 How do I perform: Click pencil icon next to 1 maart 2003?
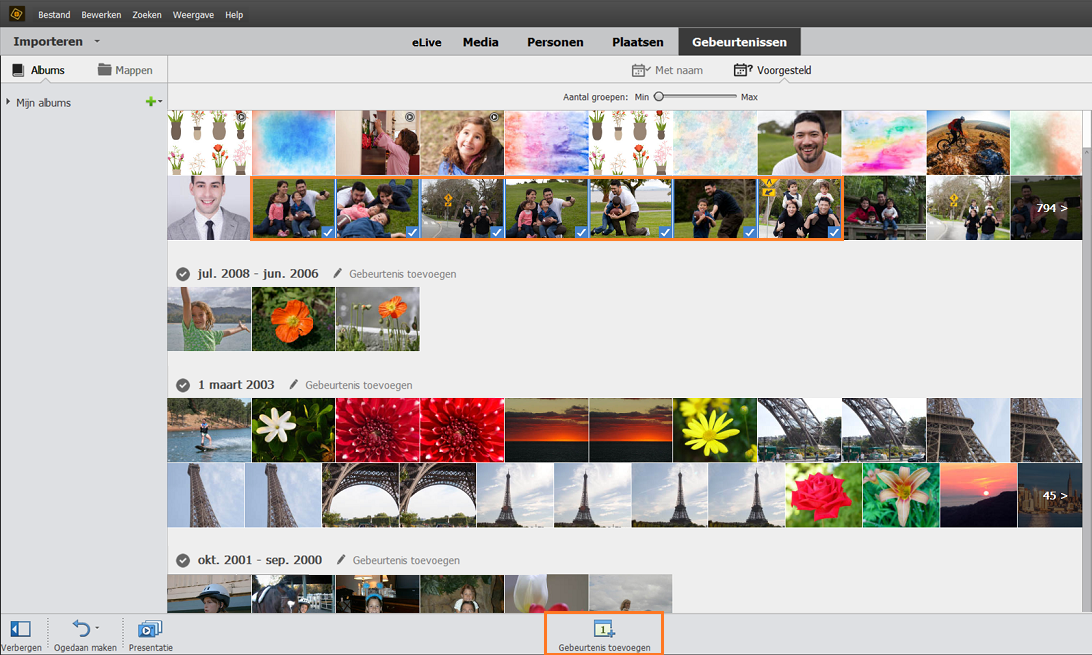tap(294, 384)
